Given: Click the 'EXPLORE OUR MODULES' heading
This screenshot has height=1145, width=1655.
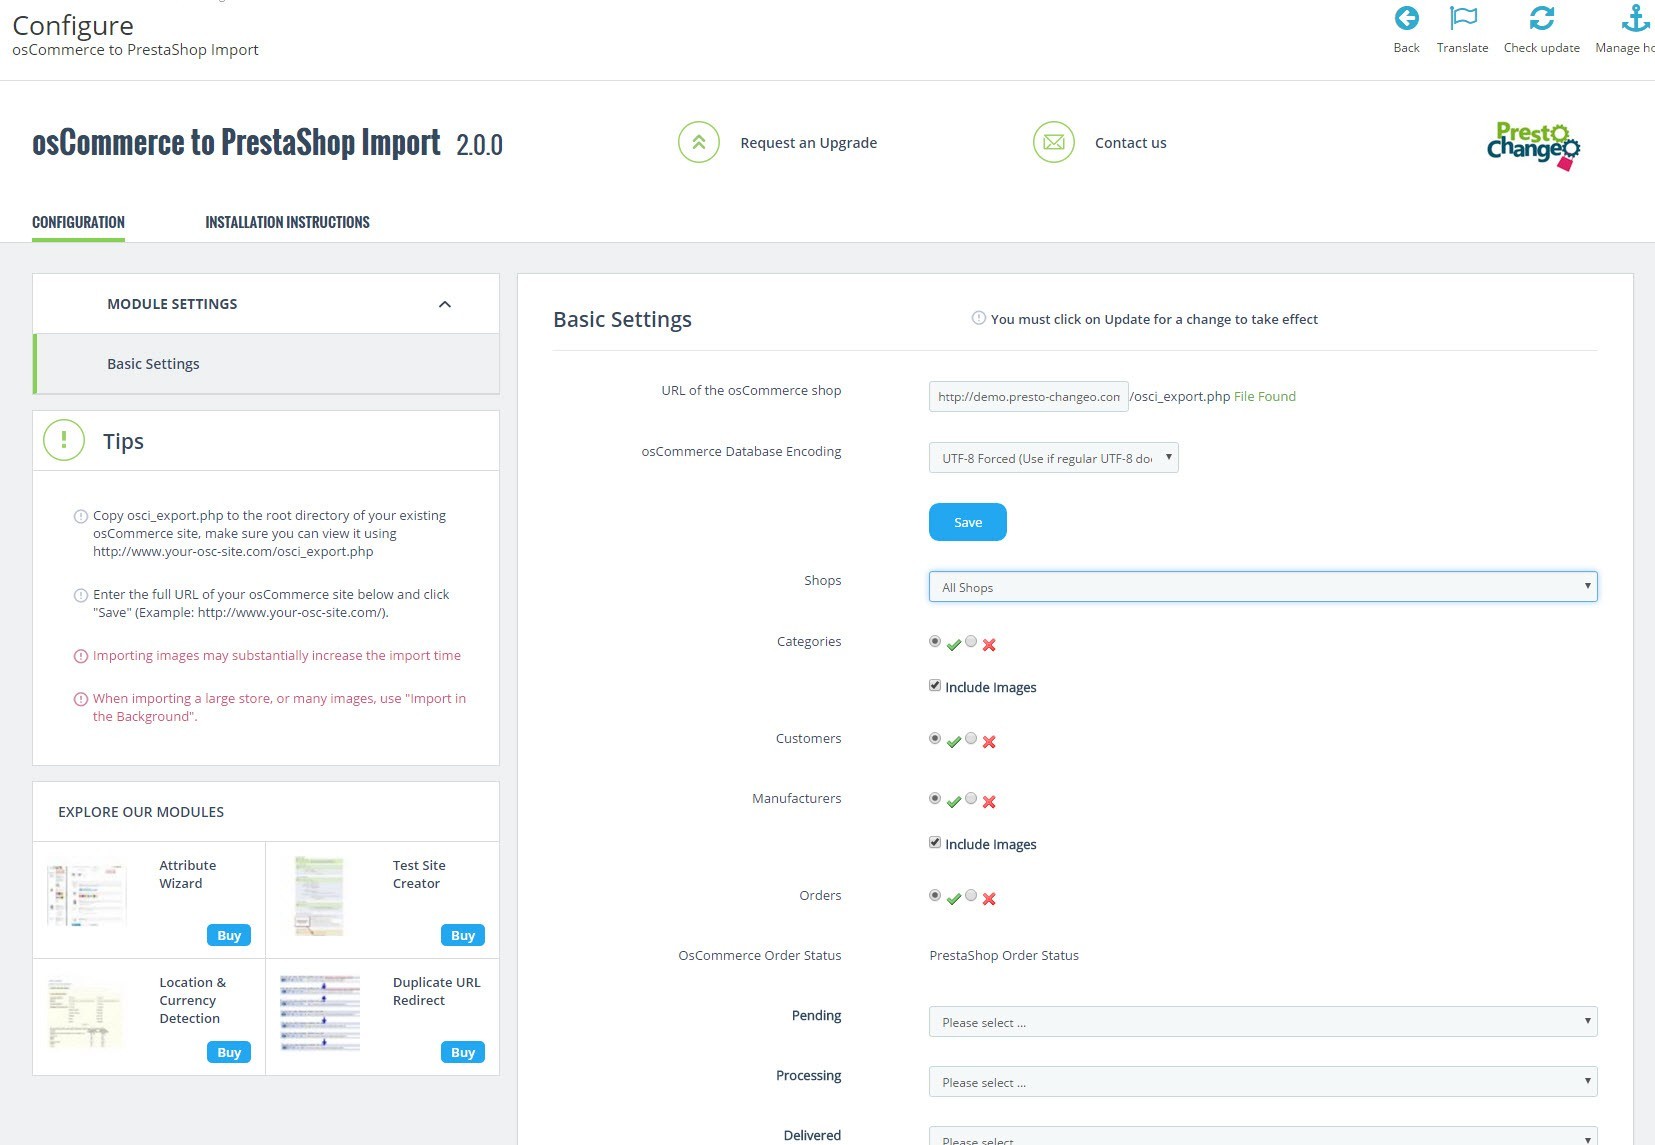Looking at the screenshot, I should coord(141,812).
